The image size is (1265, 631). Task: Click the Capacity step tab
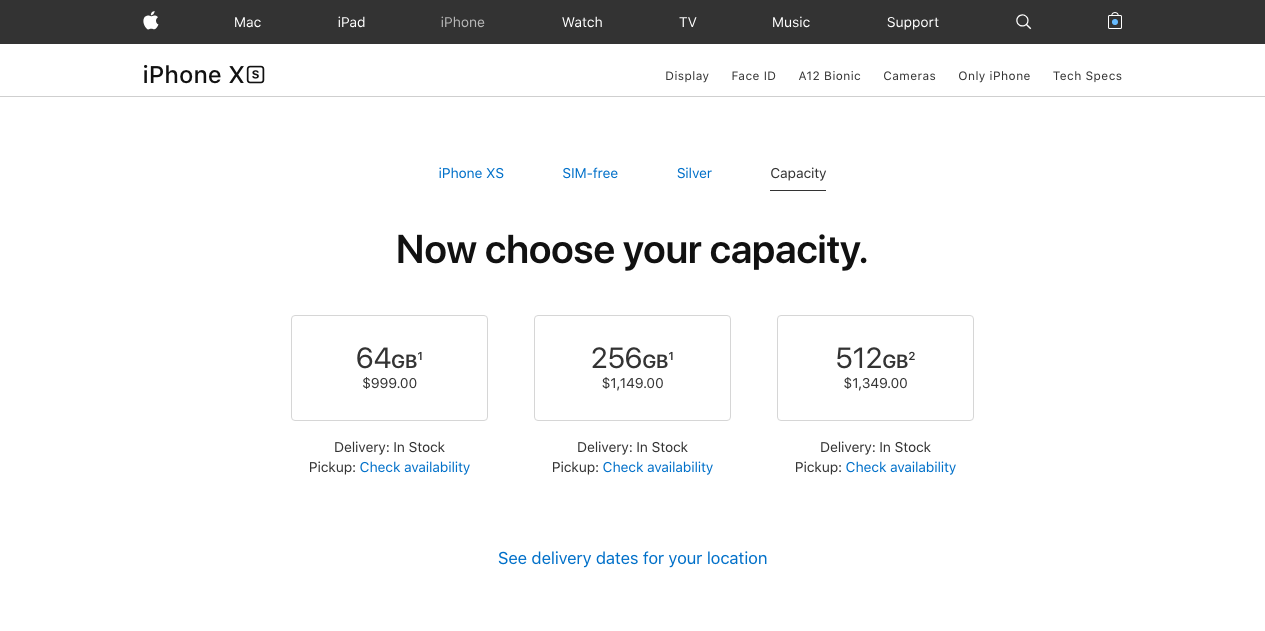click(798, 173)
